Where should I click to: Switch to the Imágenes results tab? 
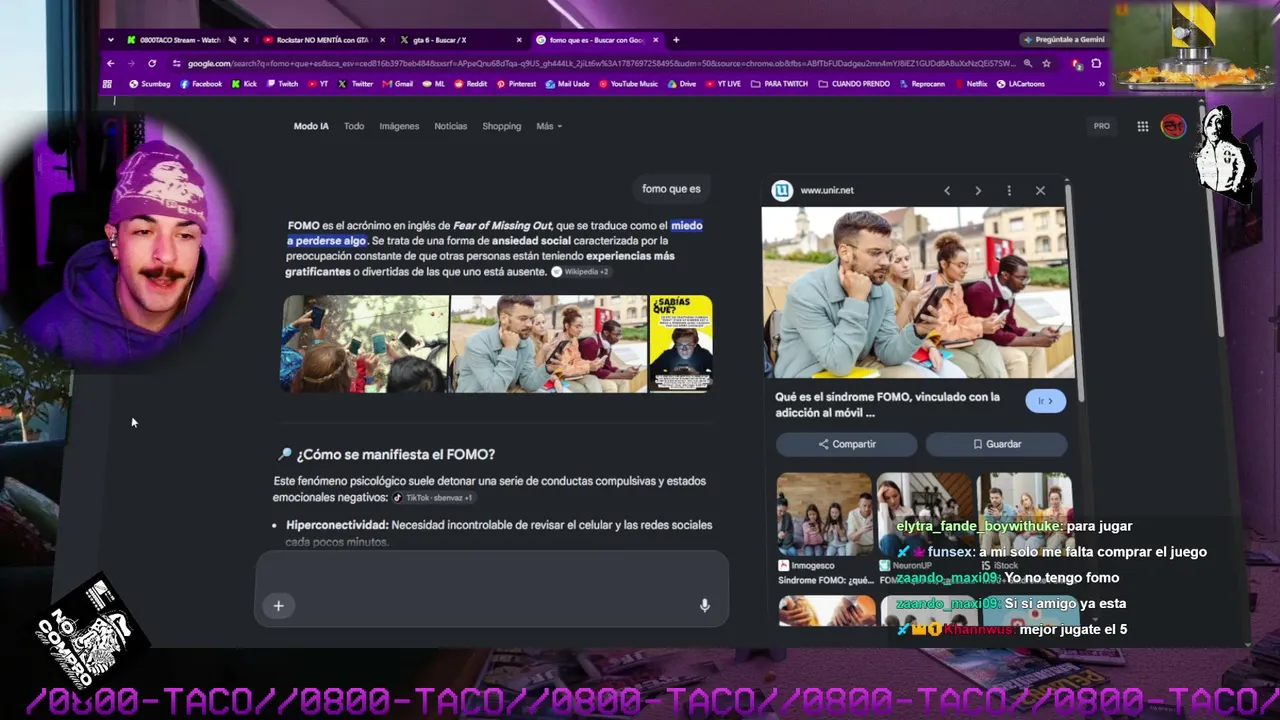click(x=399, y=126)
